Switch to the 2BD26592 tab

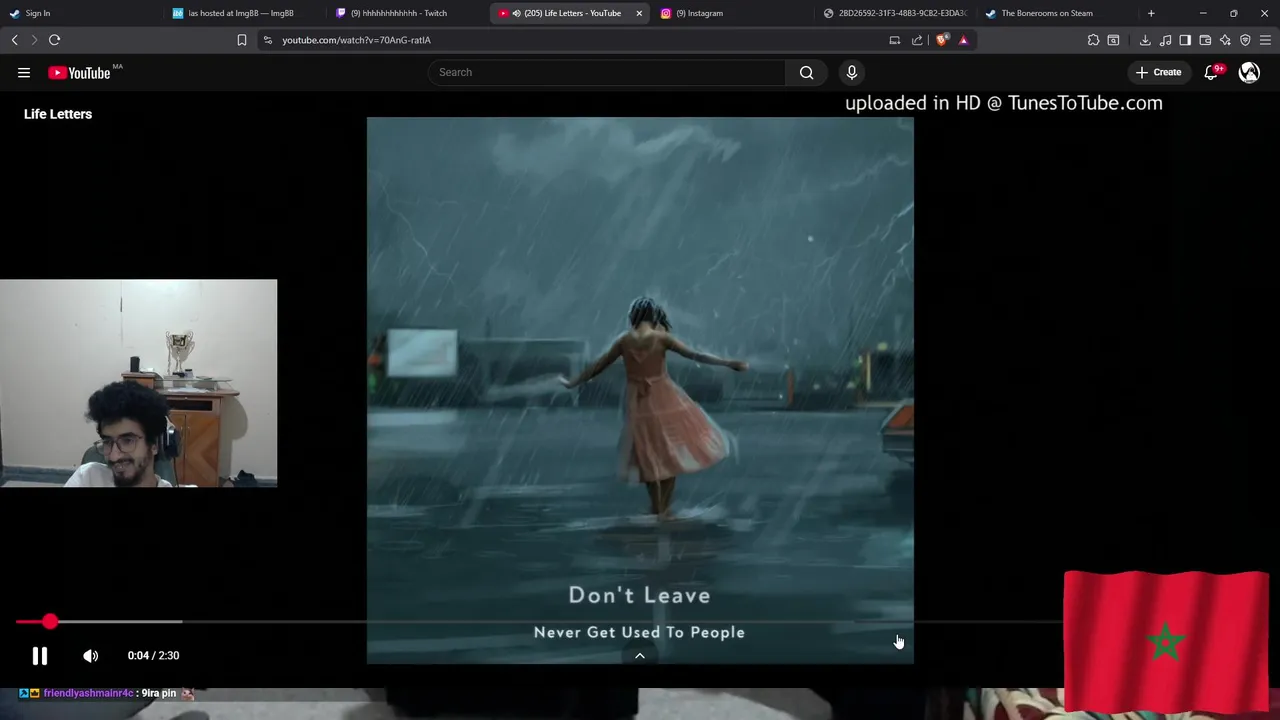point(897,13)
